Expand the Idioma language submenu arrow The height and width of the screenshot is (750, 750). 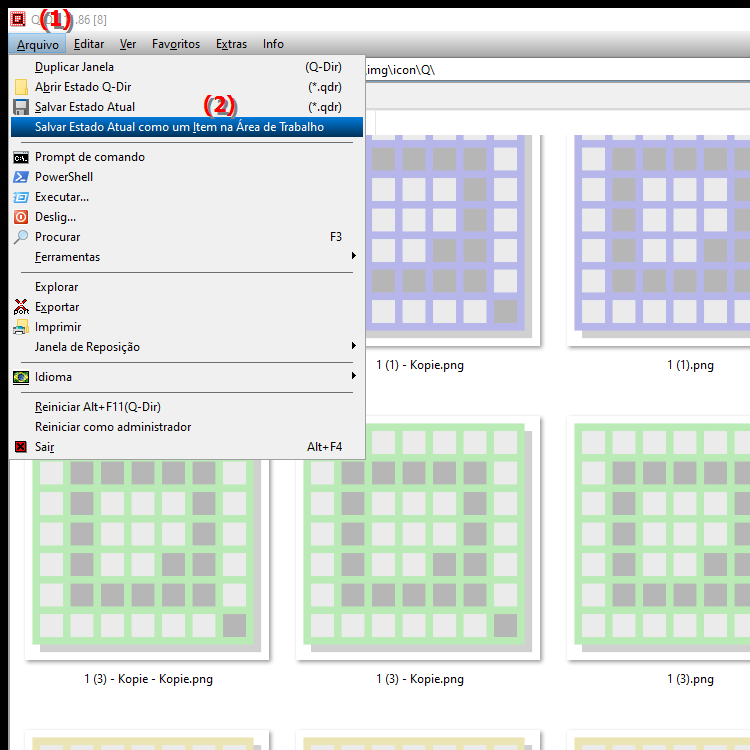point(353,377)
